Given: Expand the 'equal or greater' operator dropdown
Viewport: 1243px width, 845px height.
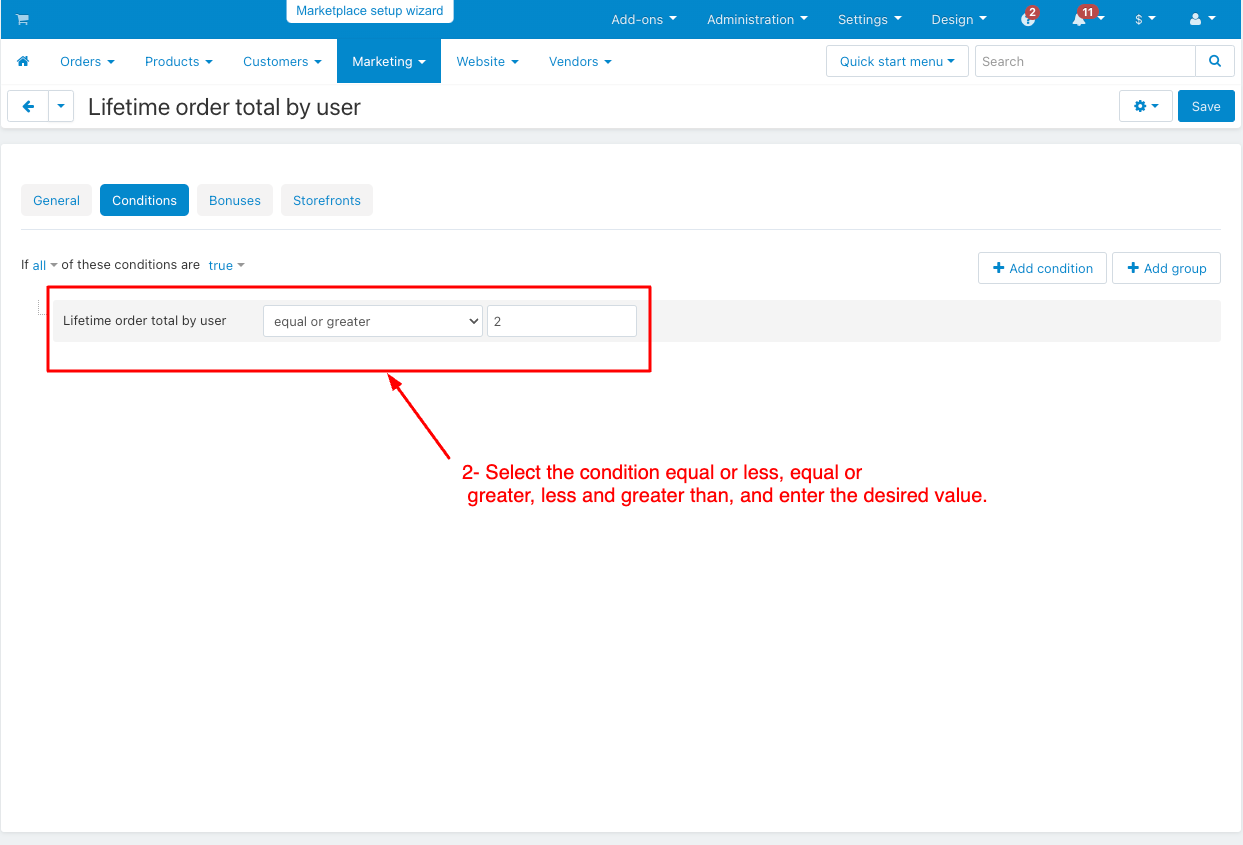Looking at the screenshot, I should tap(372, 322).
